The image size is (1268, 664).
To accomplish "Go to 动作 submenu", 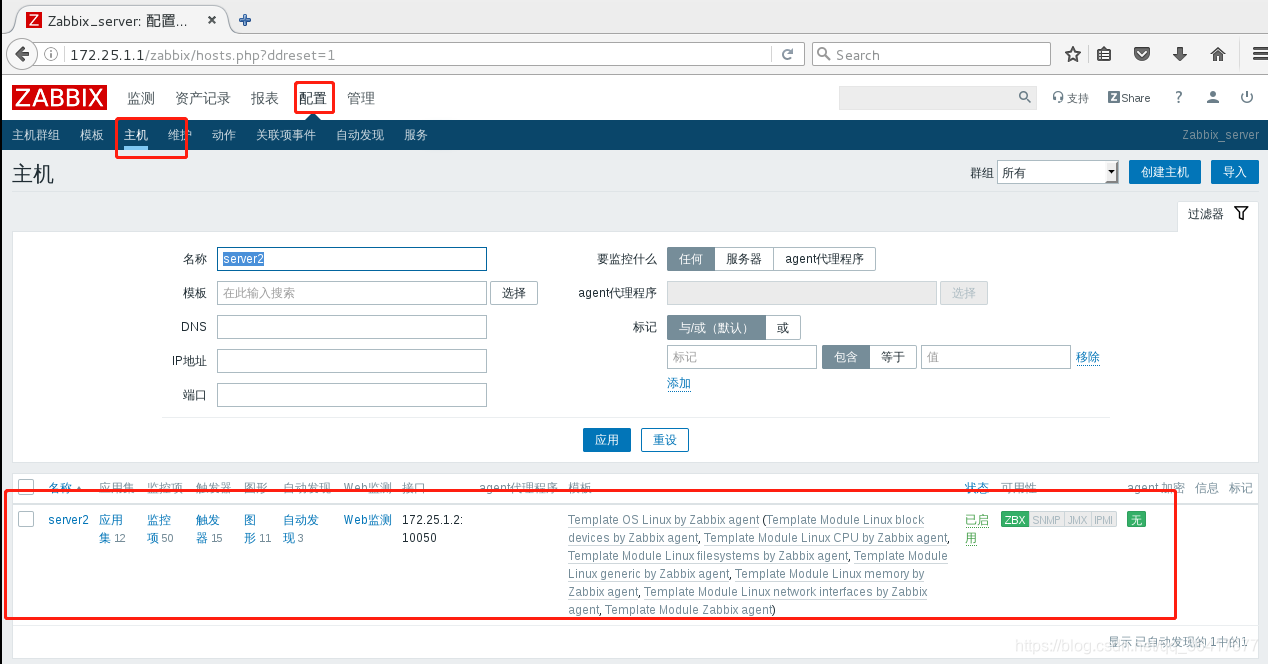I will click(x=224, y=135).
